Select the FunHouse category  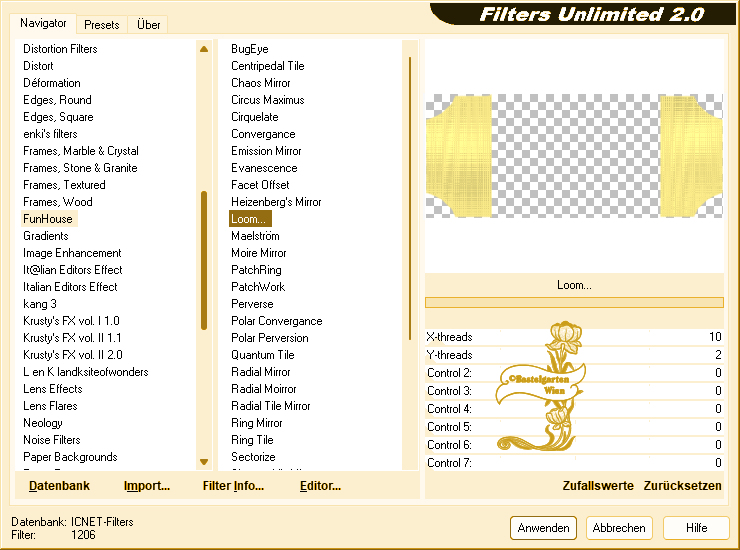click(48, 219)
